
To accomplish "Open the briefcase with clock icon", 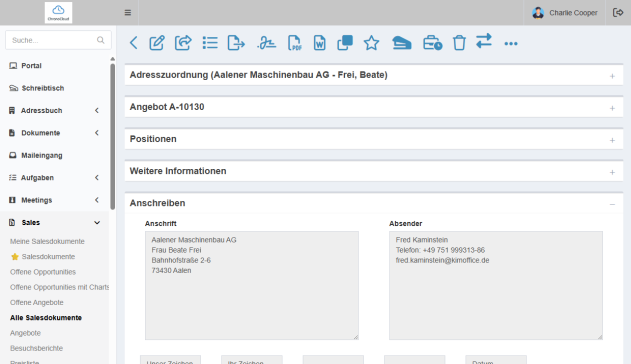I will [433, 43].
